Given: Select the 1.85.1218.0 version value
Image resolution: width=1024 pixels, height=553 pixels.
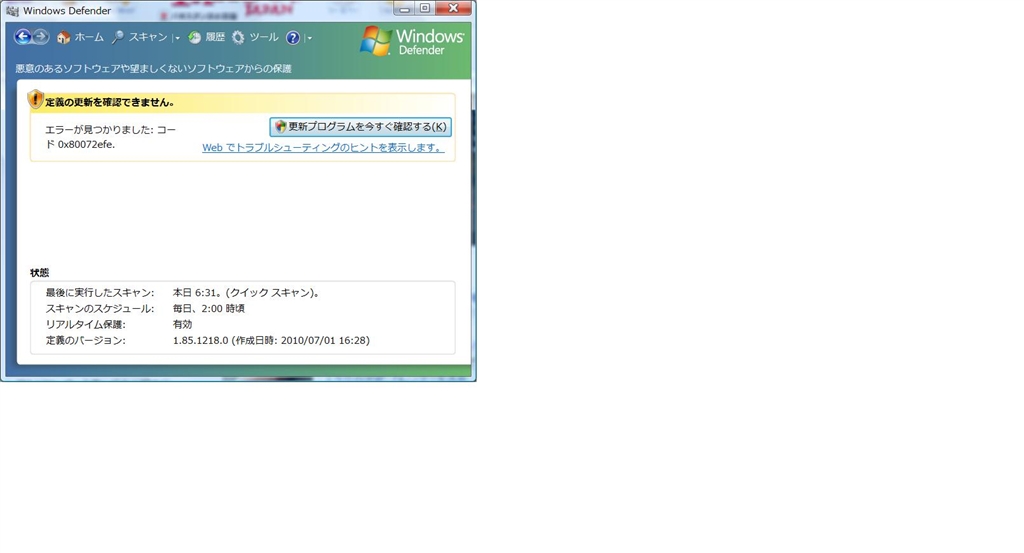Looking at the screenshot, I should pos(200,340).
